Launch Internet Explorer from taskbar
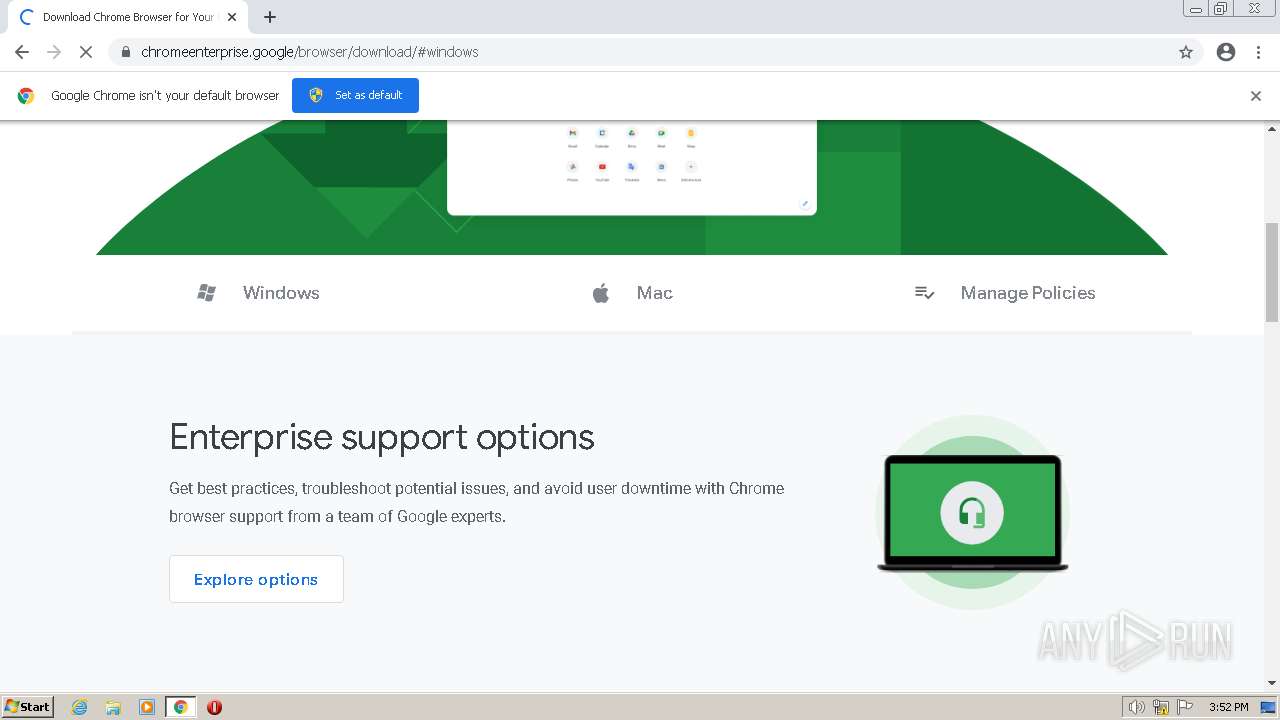This screenshot has width=1280, height=720. [x=80, y=707]
